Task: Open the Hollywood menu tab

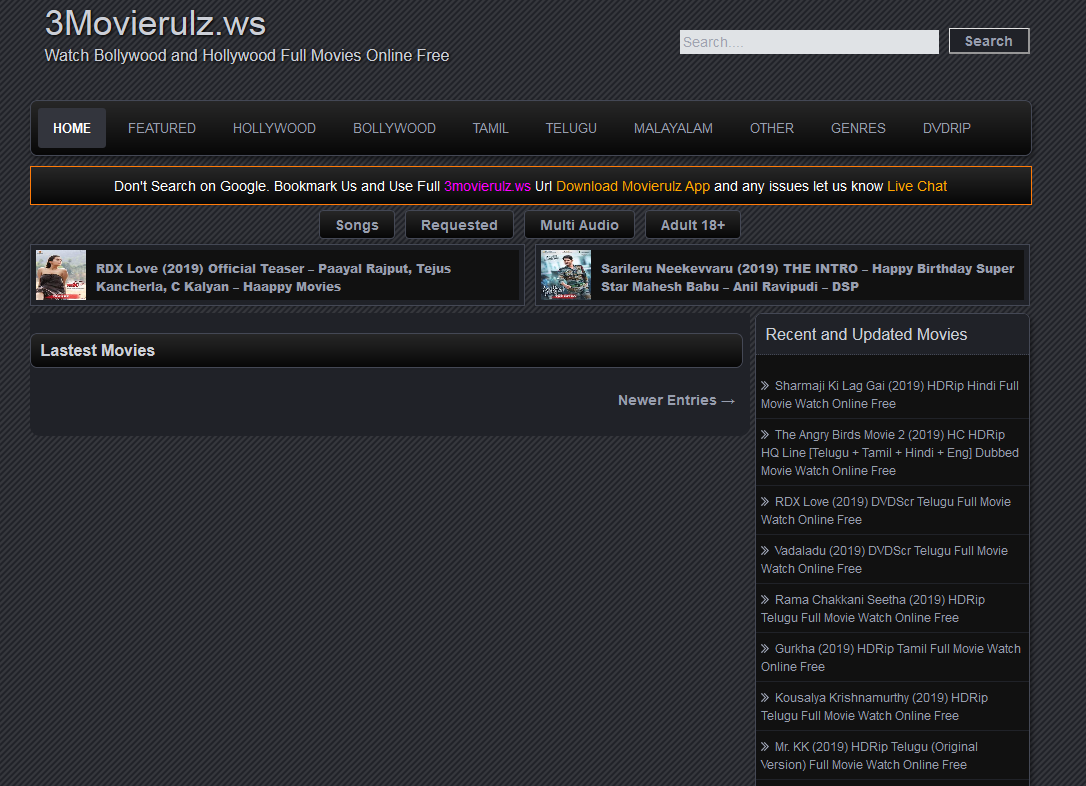Action: point(274,128)
